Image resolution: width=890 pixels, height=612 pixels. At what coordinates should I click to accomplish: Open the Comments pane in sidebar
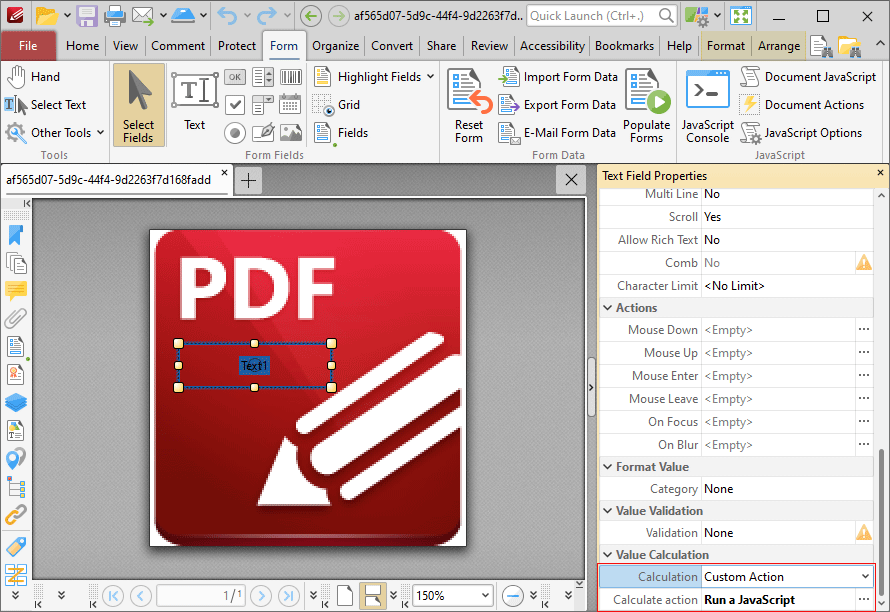(x=15, y=291)
